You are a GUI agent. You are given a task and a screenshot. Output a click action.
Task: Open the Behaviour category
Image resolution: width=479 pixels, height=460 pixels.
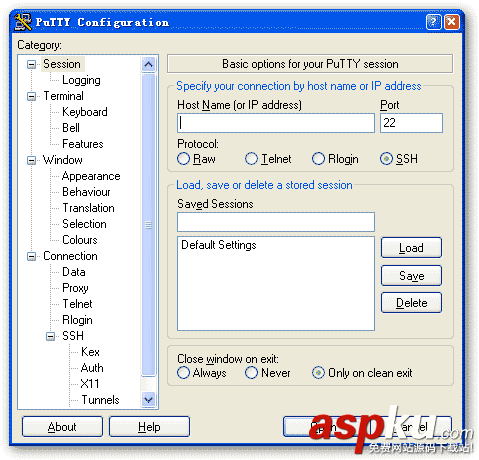pos(86,192)
